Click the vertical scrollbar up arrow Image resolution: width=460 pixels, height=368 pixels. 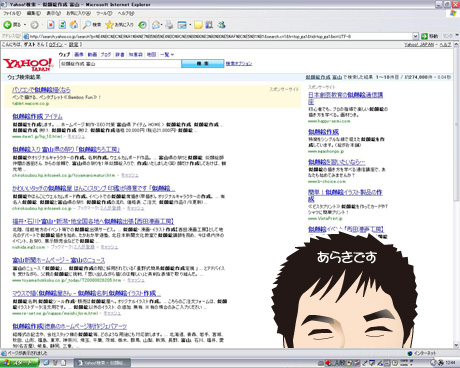click(456, 44)
